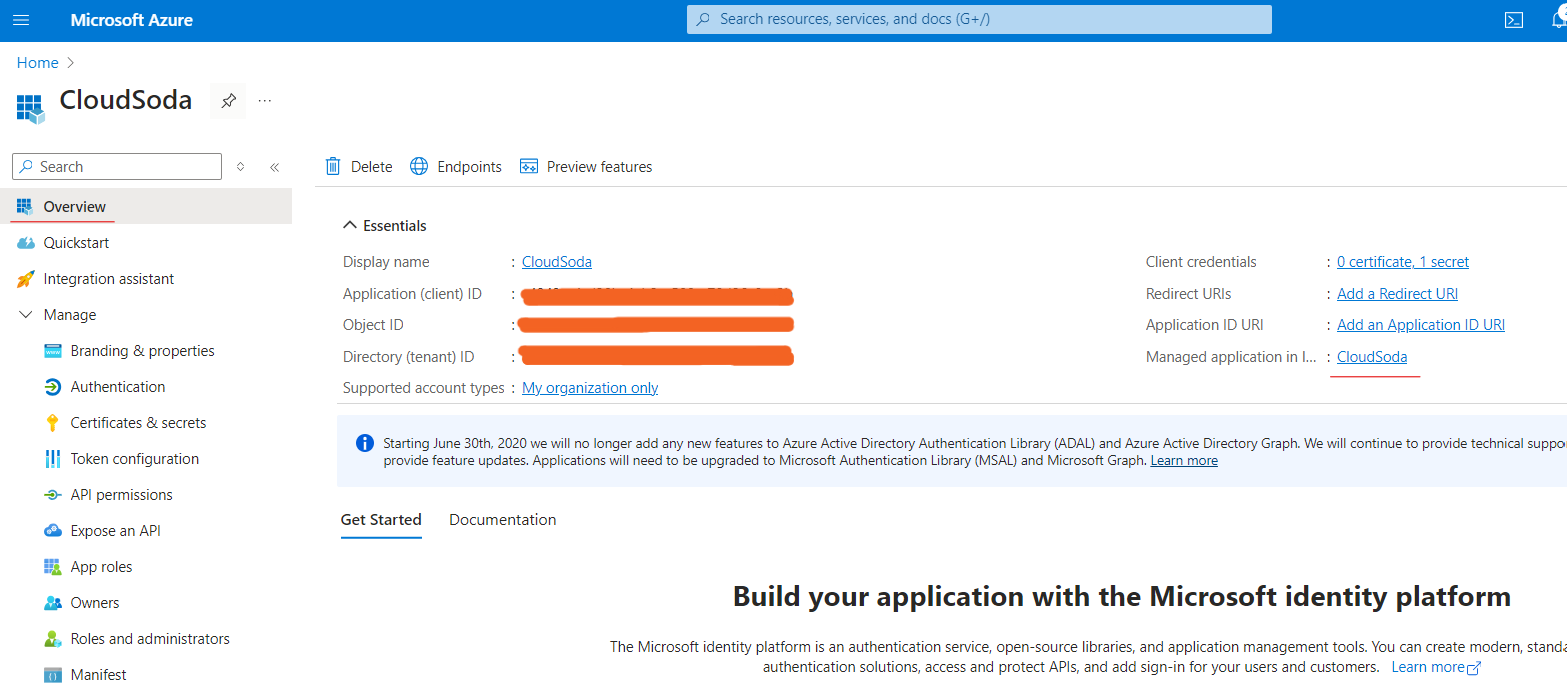Click the Certificates & secrets key icon
The width and height of the screenshot is (1567, 700).
[x=53, y=423]
